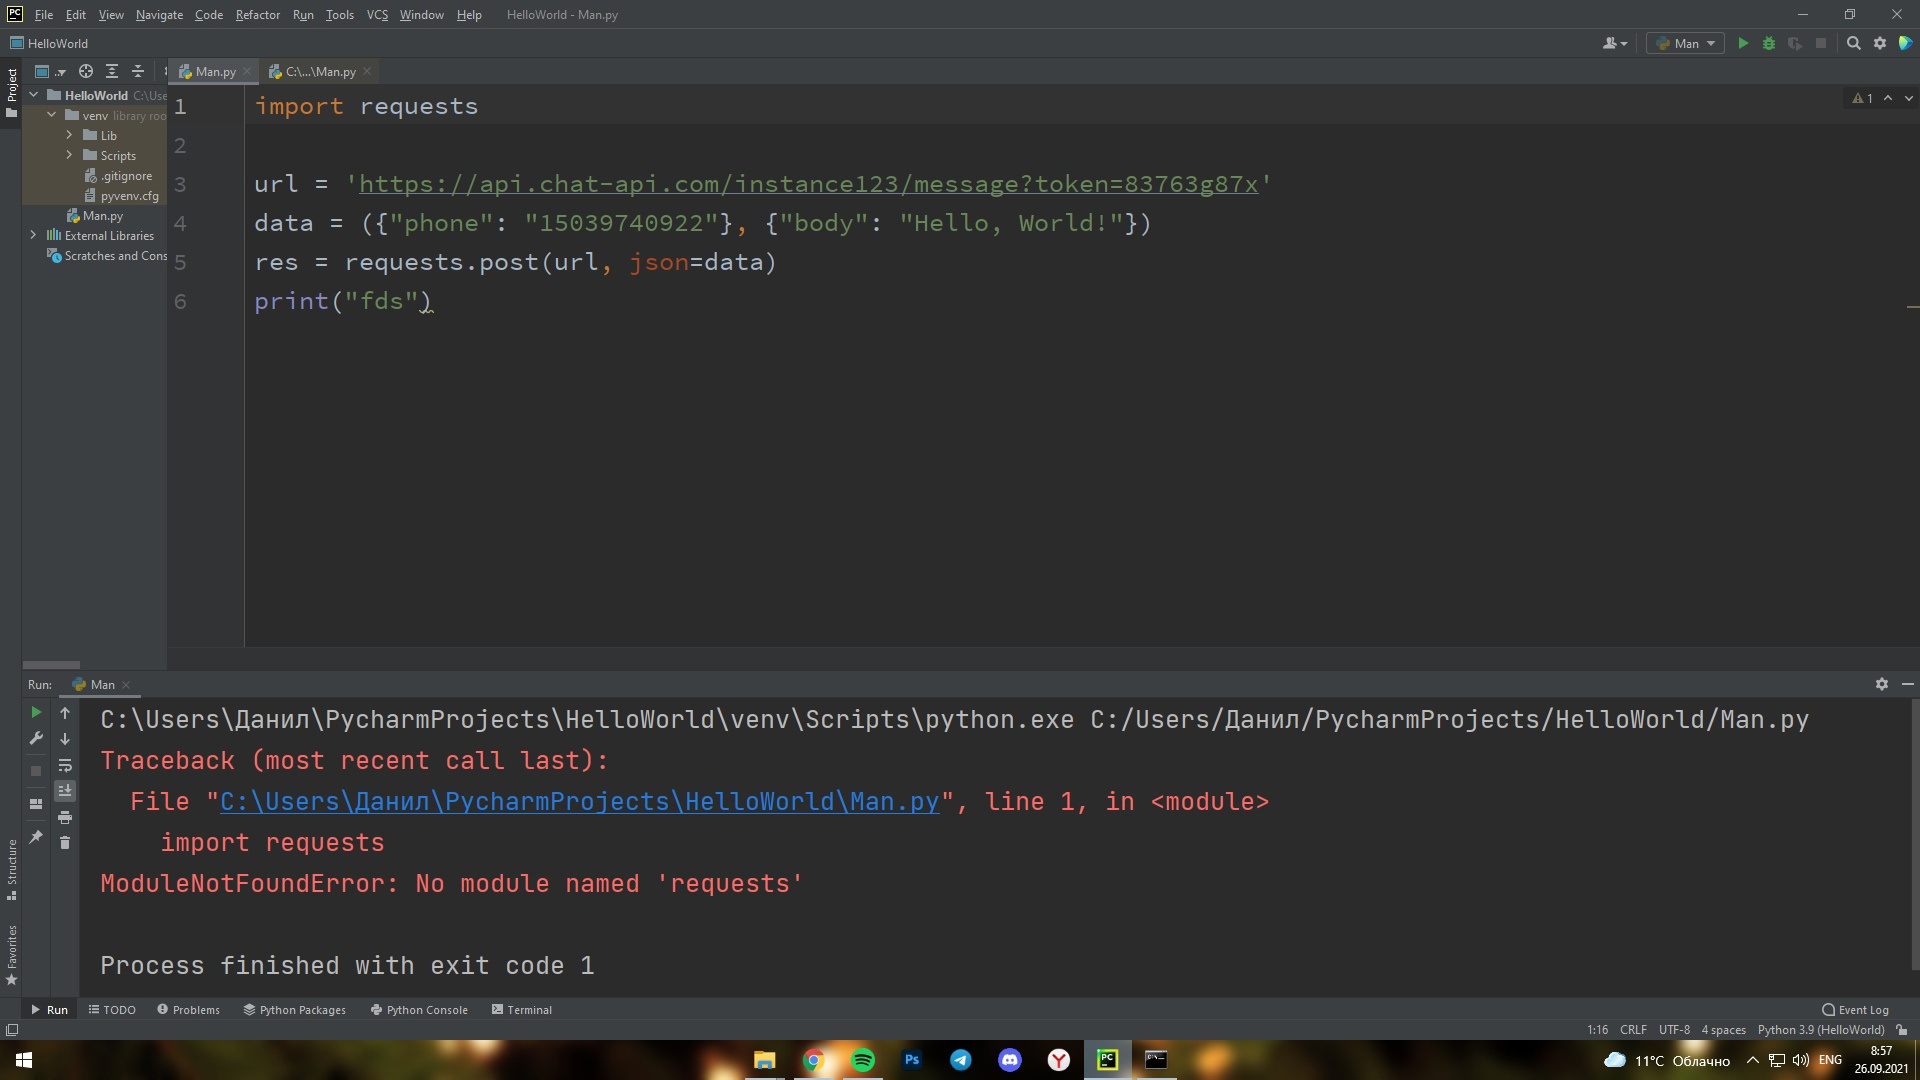
Task: Jump to previous highlighted error up arrow
Action: pyautogui.click(x=1888, y=98)
